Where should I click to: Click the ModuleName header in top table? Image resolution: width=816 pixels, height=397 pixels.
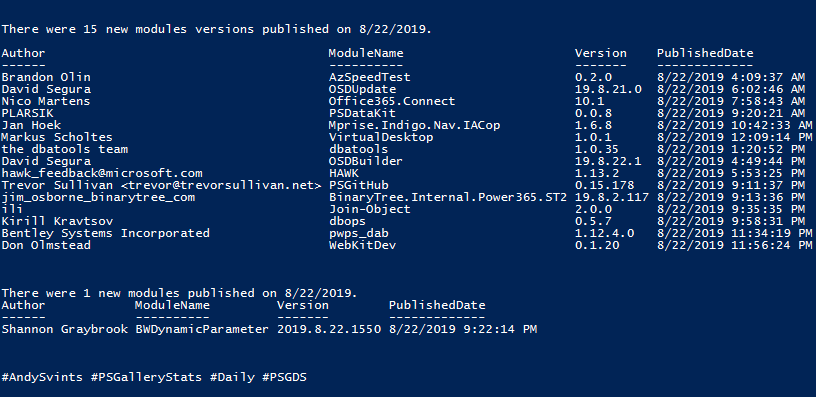click(x=366, y=53)
